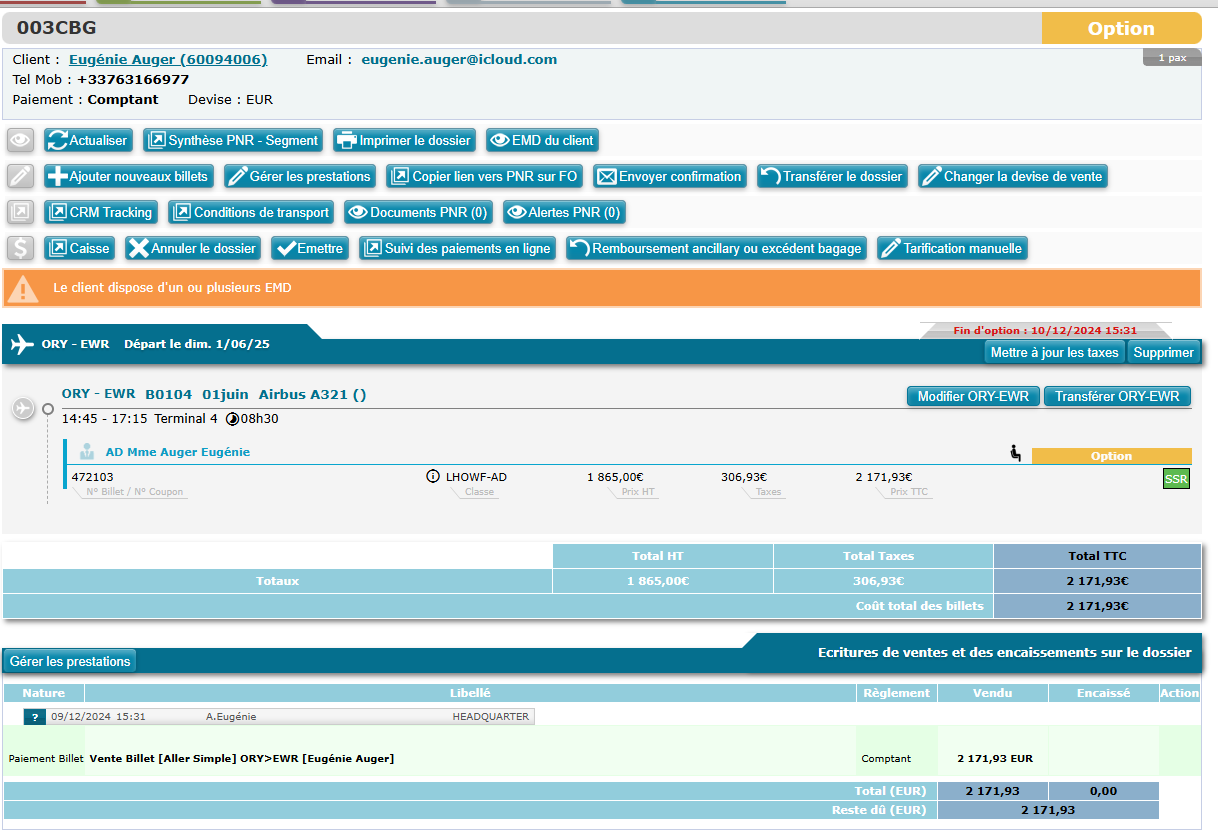Open client link Eugénie Auger (60094006)
Viewport: 1218px width, 834px height.
click(168, 60)
